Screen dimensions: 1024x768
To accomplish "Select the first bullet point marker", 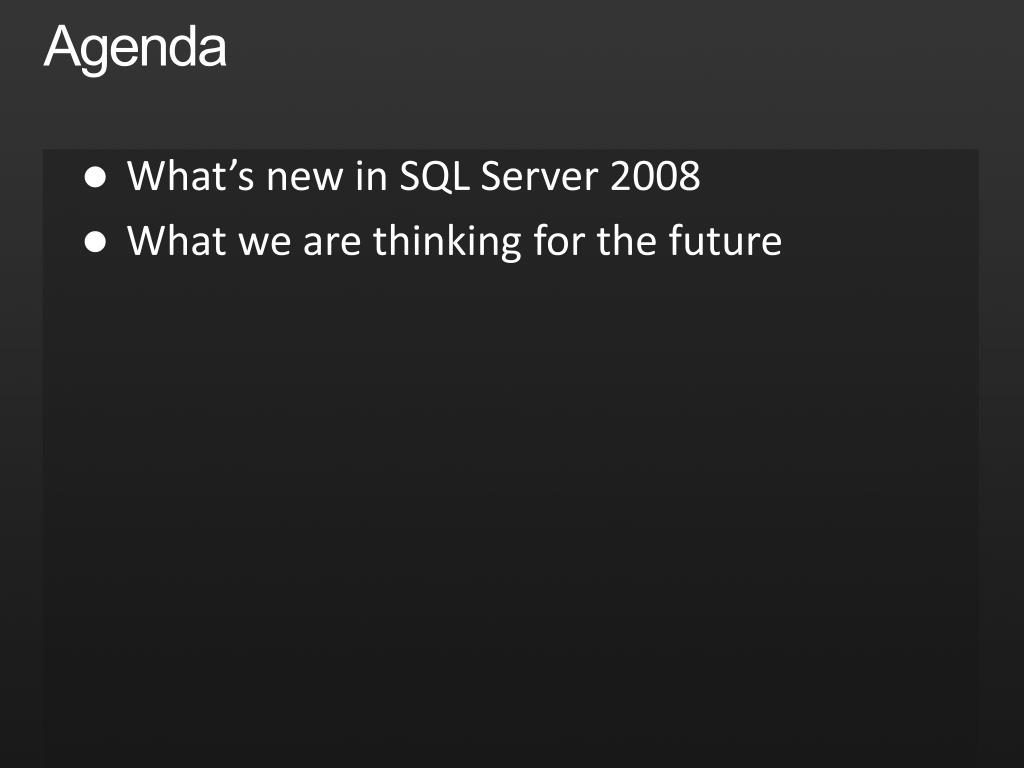I will (x=95, y=177).
